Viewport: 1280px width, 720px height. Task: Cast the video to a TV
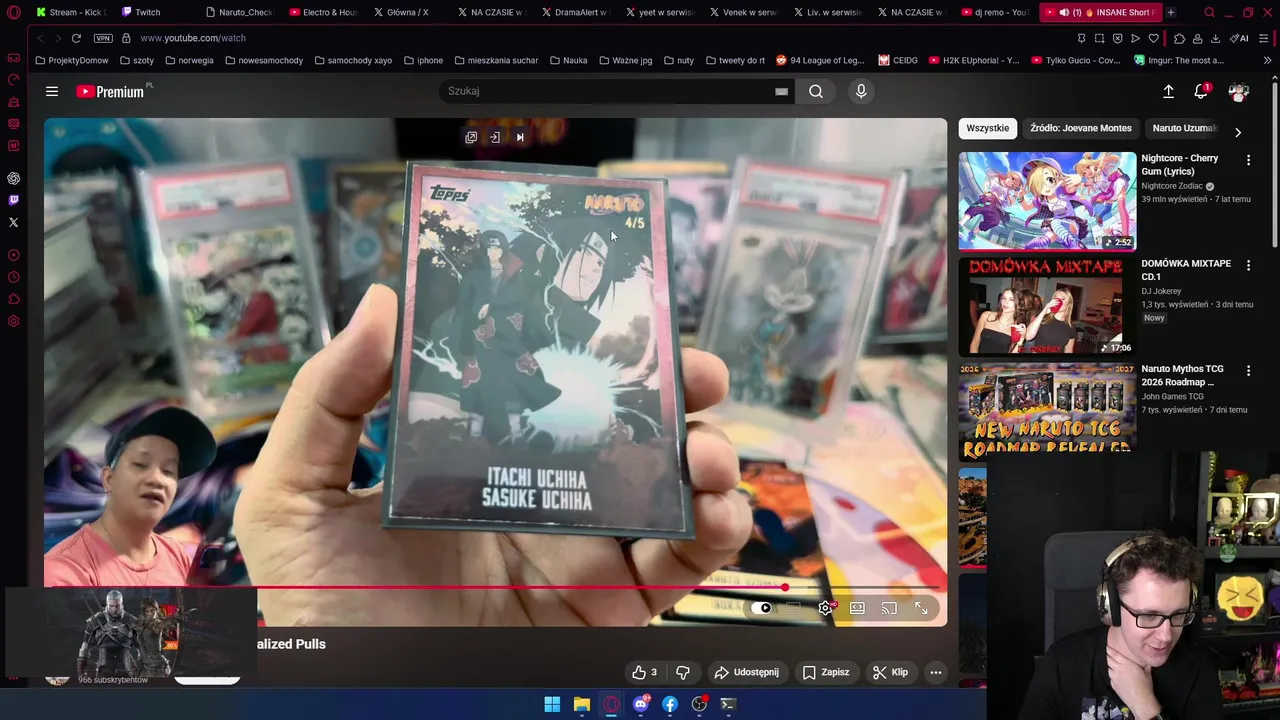(889, 608)
